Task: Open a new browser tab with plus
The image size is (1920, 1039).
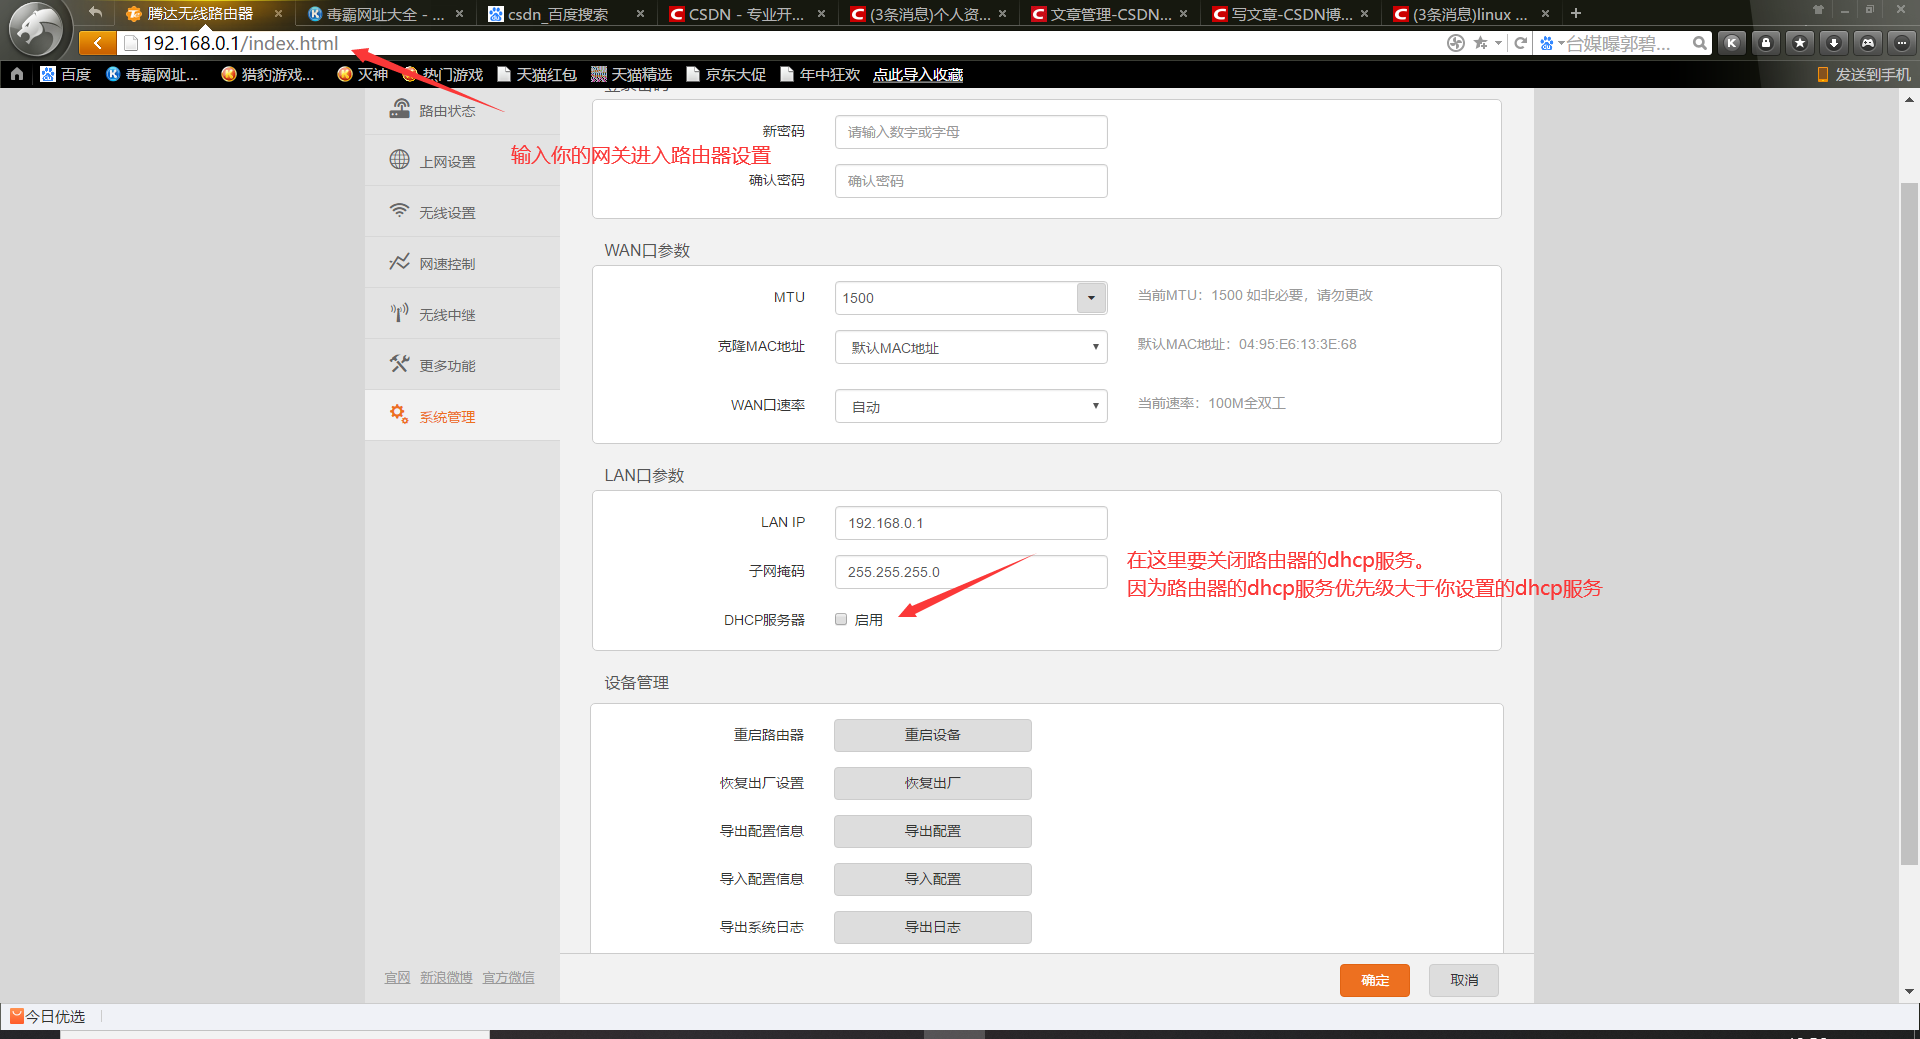Action: tap(1576, 13)
